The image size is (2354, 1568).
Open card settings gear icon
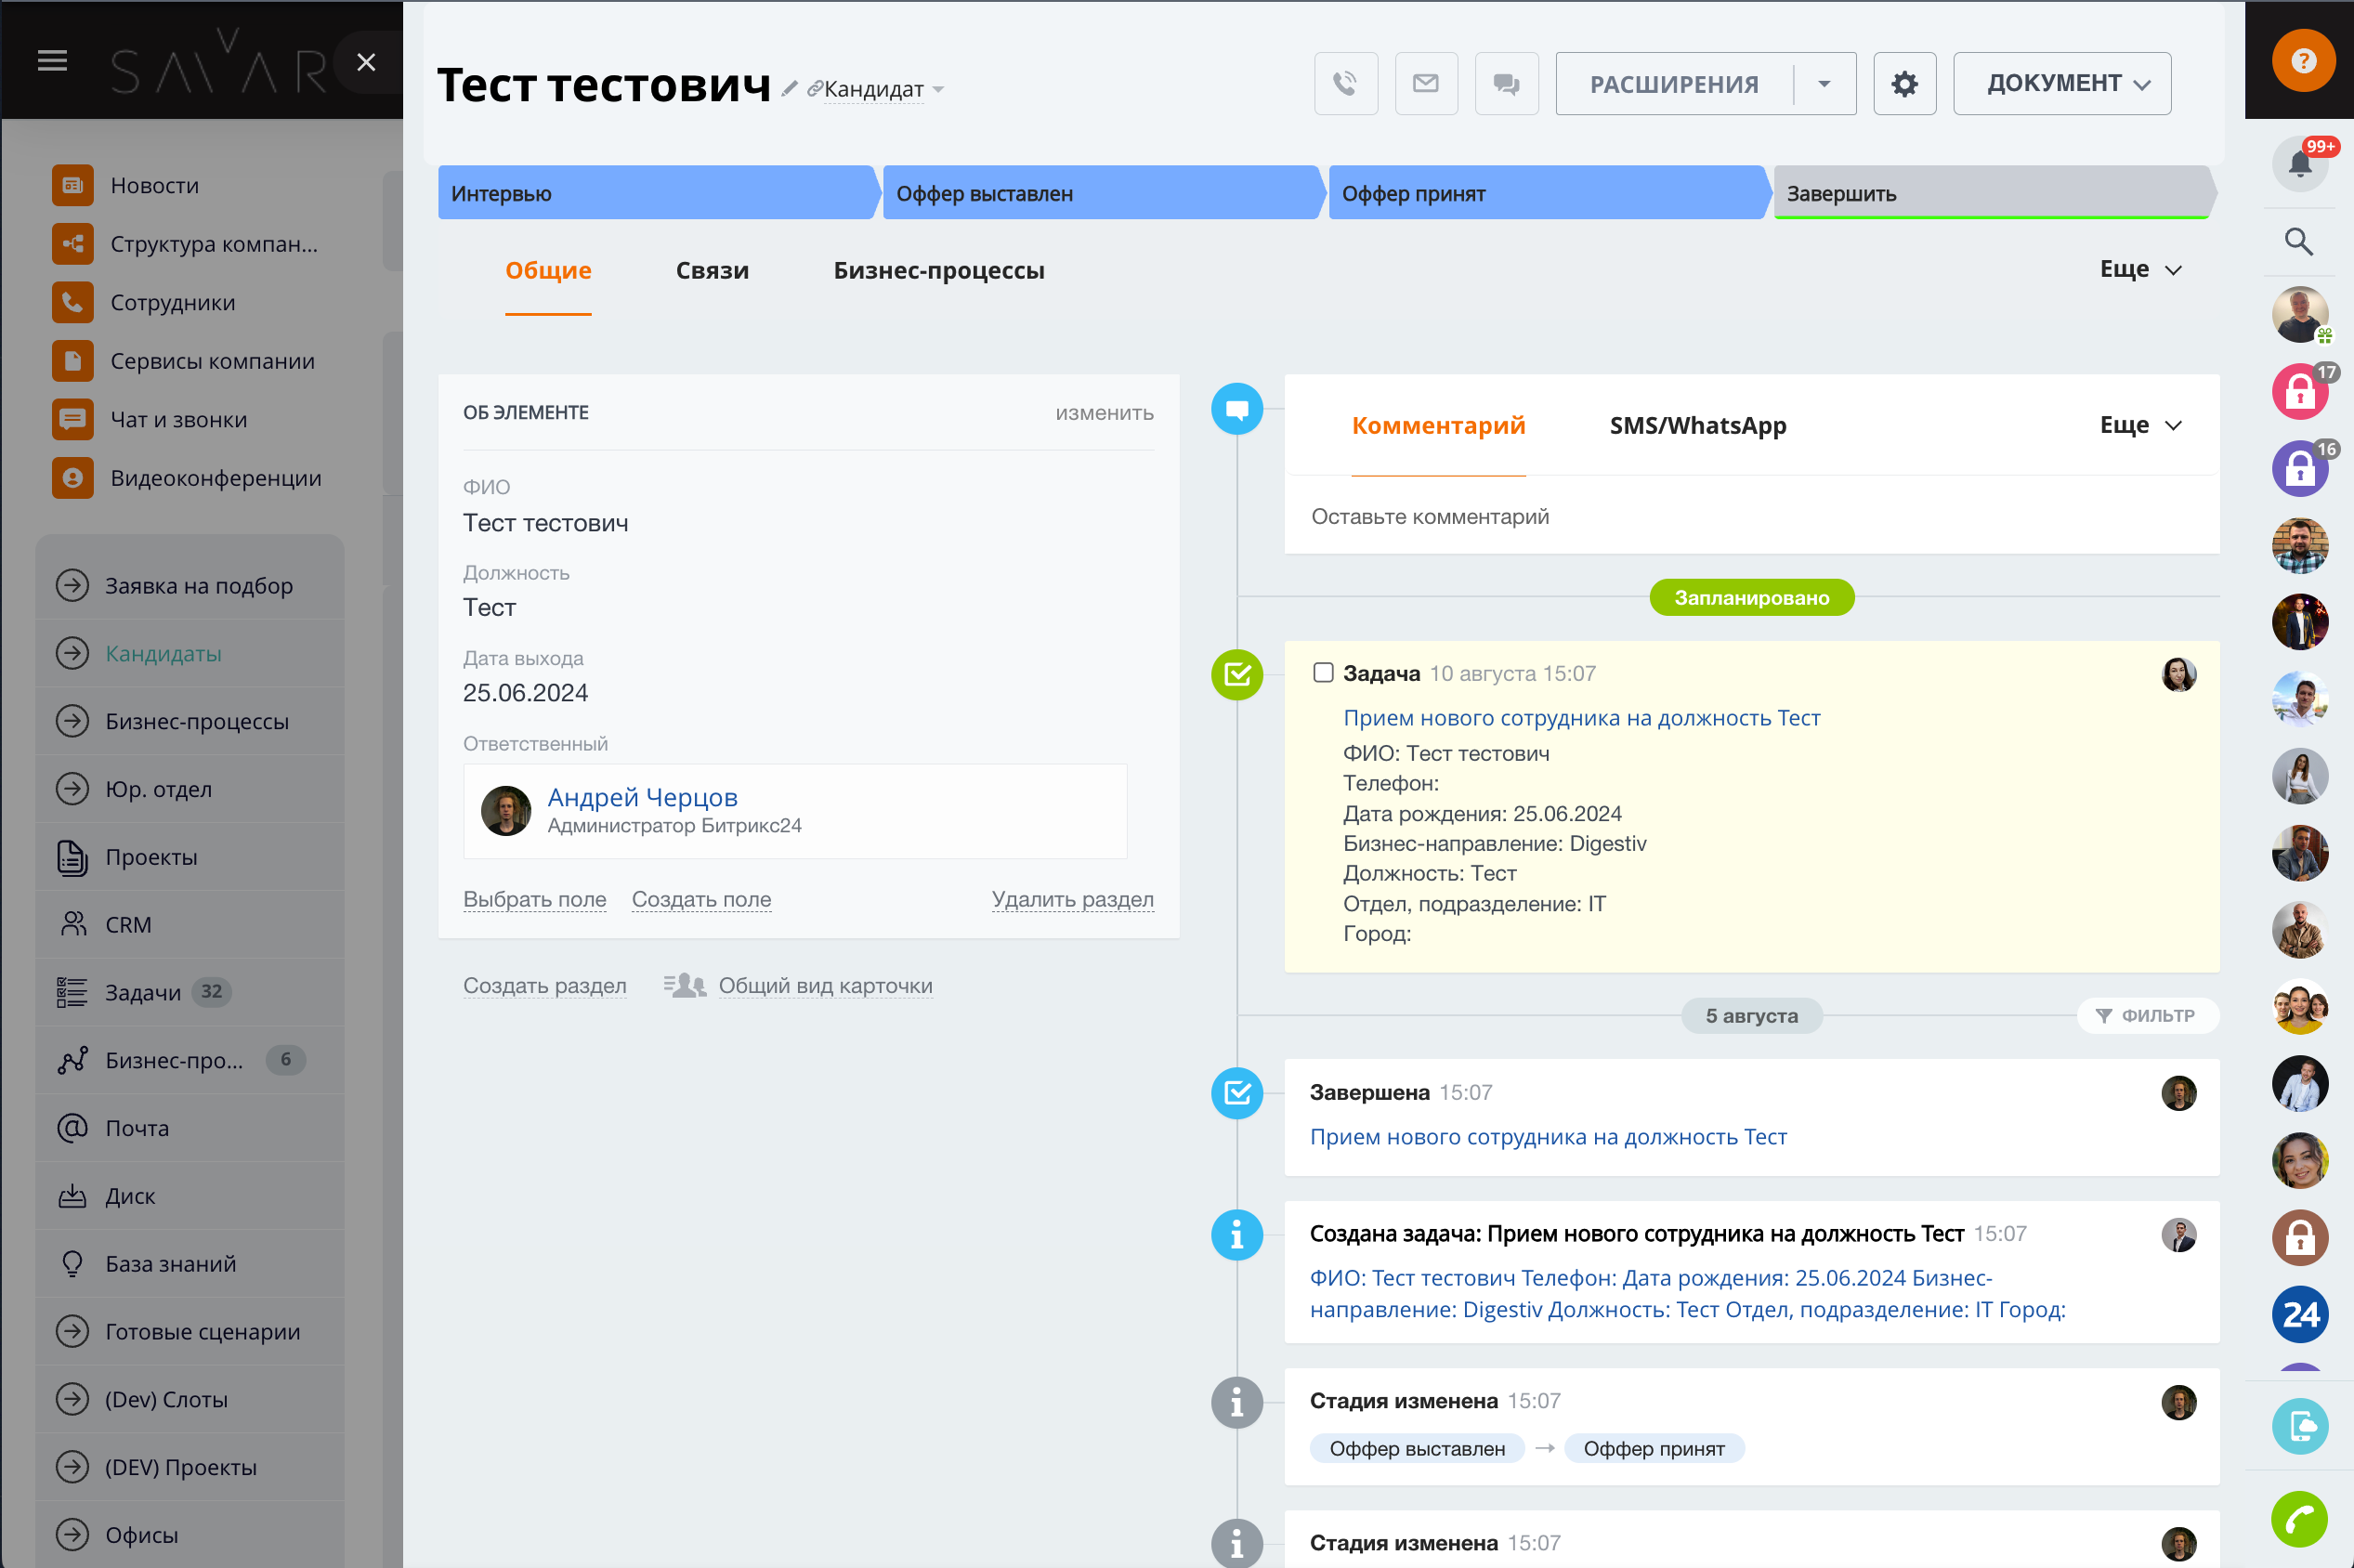point(1904,84)
